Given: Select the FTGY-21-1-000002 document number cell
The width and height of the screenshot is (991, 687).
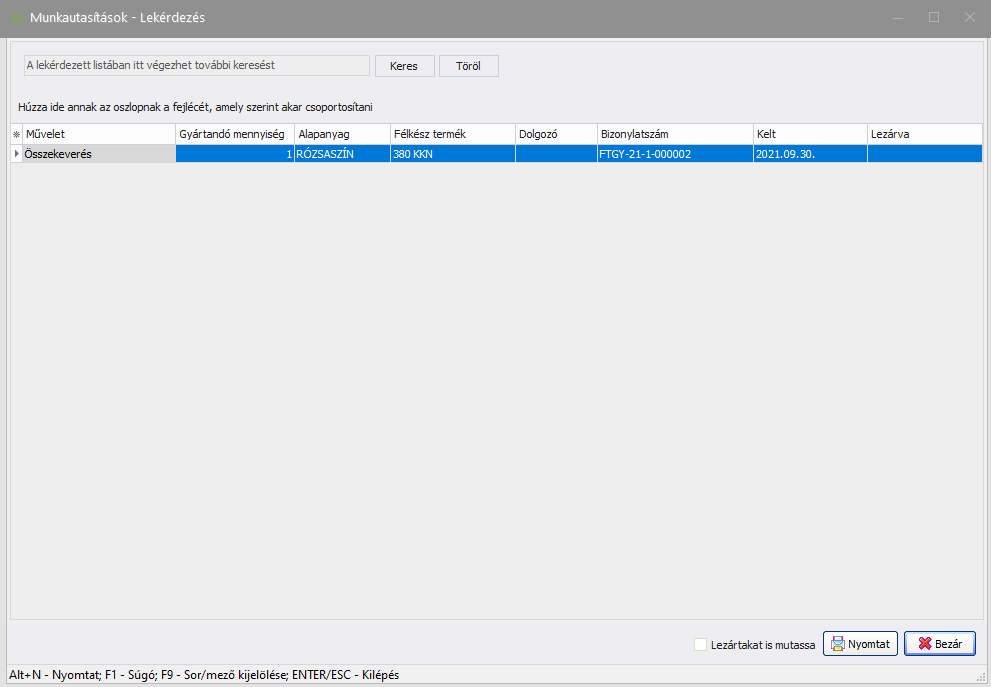Looking at the screenshot, I should point(674,154).
